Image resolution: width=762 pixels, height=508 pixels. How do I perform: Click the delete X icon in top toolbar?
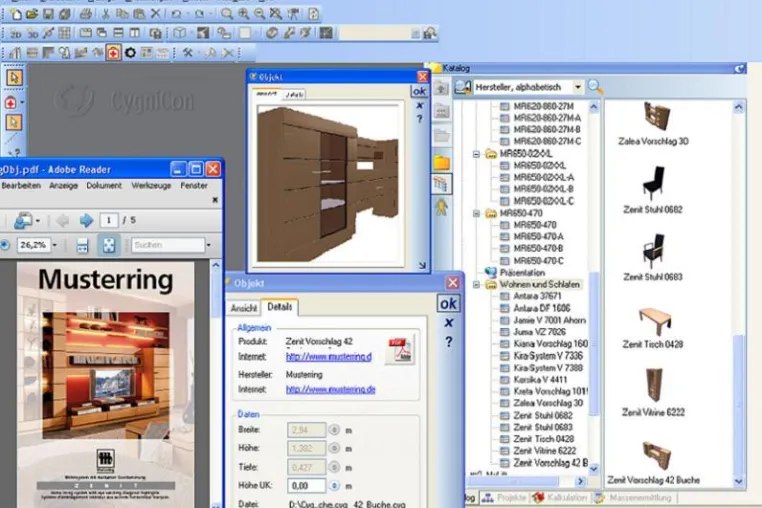pos(156,14)
